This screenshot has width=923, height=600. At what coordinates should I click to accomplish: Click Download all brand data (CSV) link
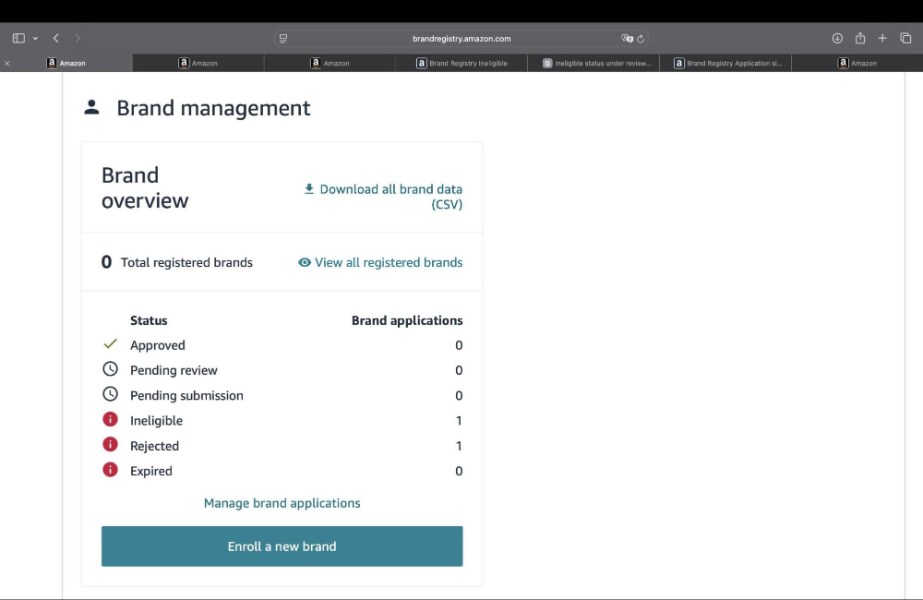(391, 197)
